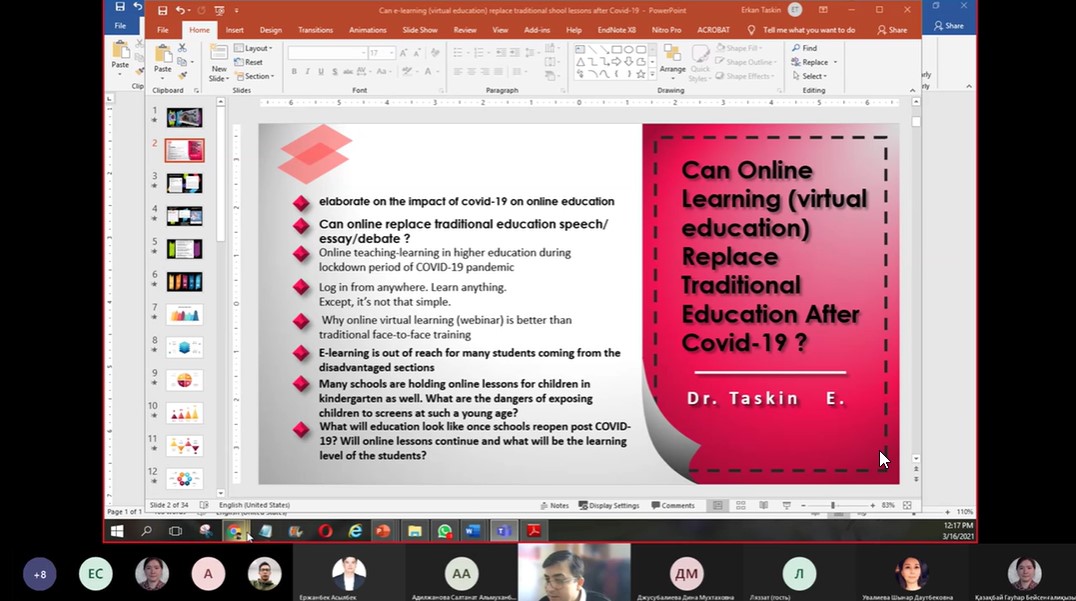Click the Undo arrow in PowerPoint toolbar

pyautogui.click(x=180, y=10)
